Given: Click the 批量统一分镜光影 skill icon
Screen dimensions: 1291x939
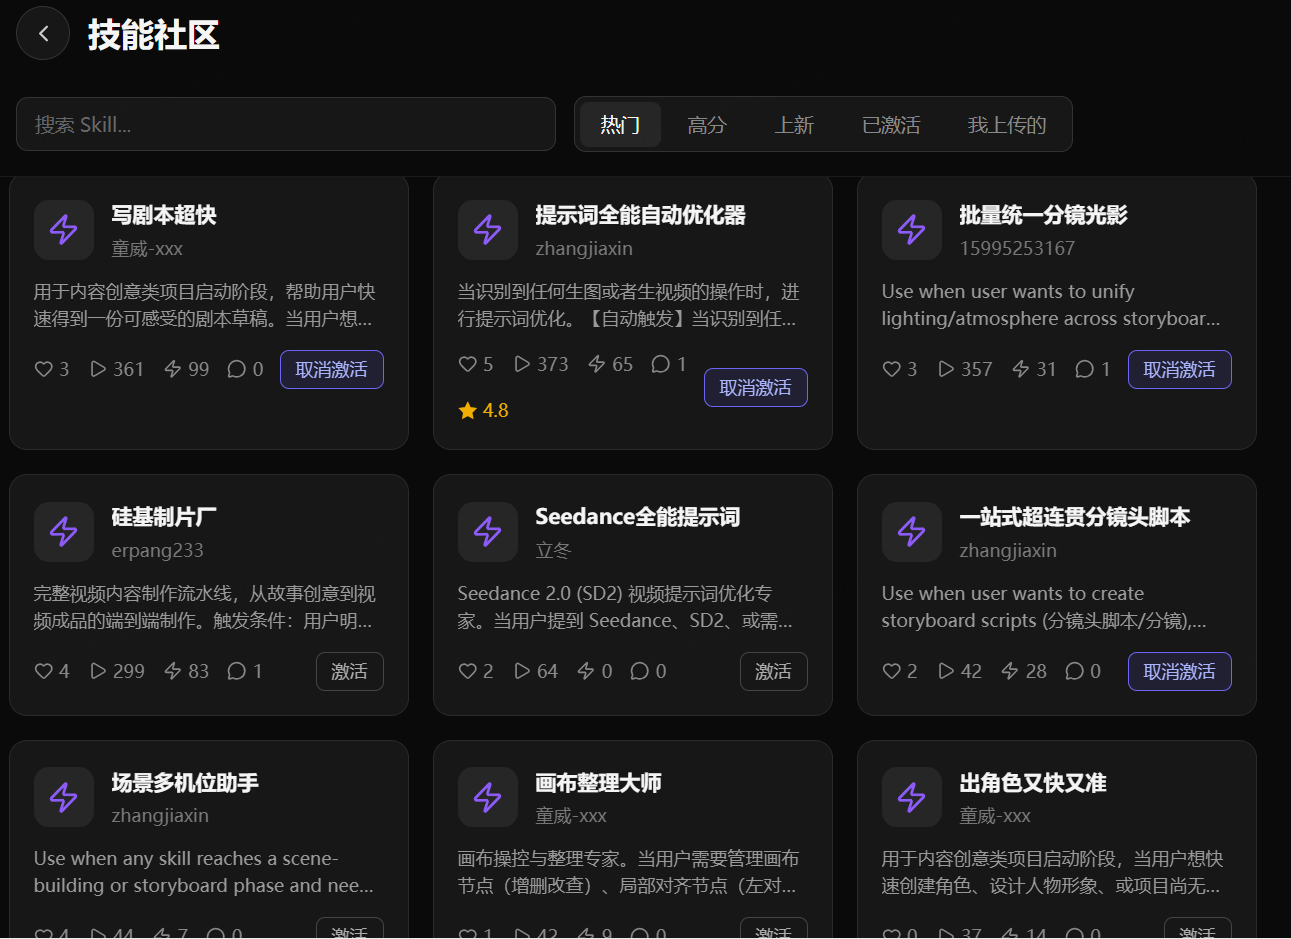Looking at the screenshot, I should pos(911,229).
